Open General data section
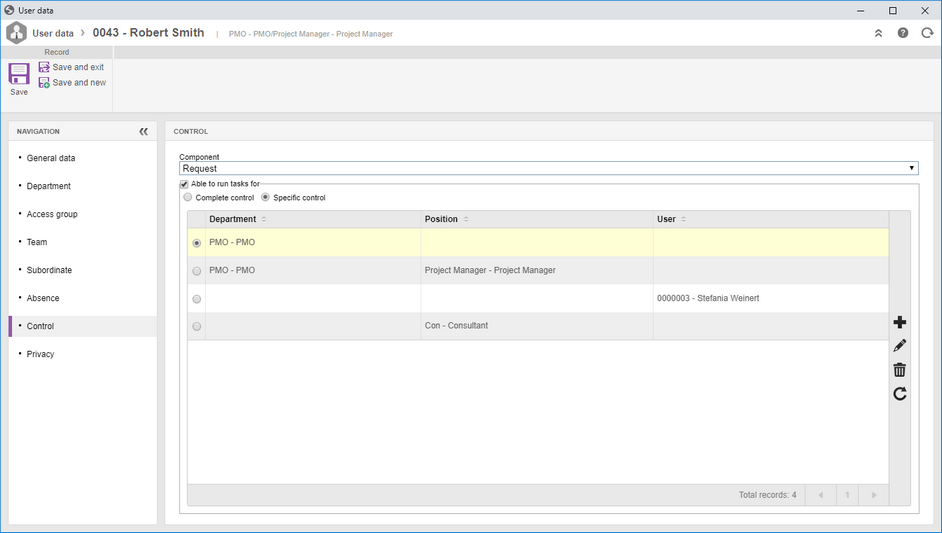This screenshot has height=533, width=942. click(50, 158)
